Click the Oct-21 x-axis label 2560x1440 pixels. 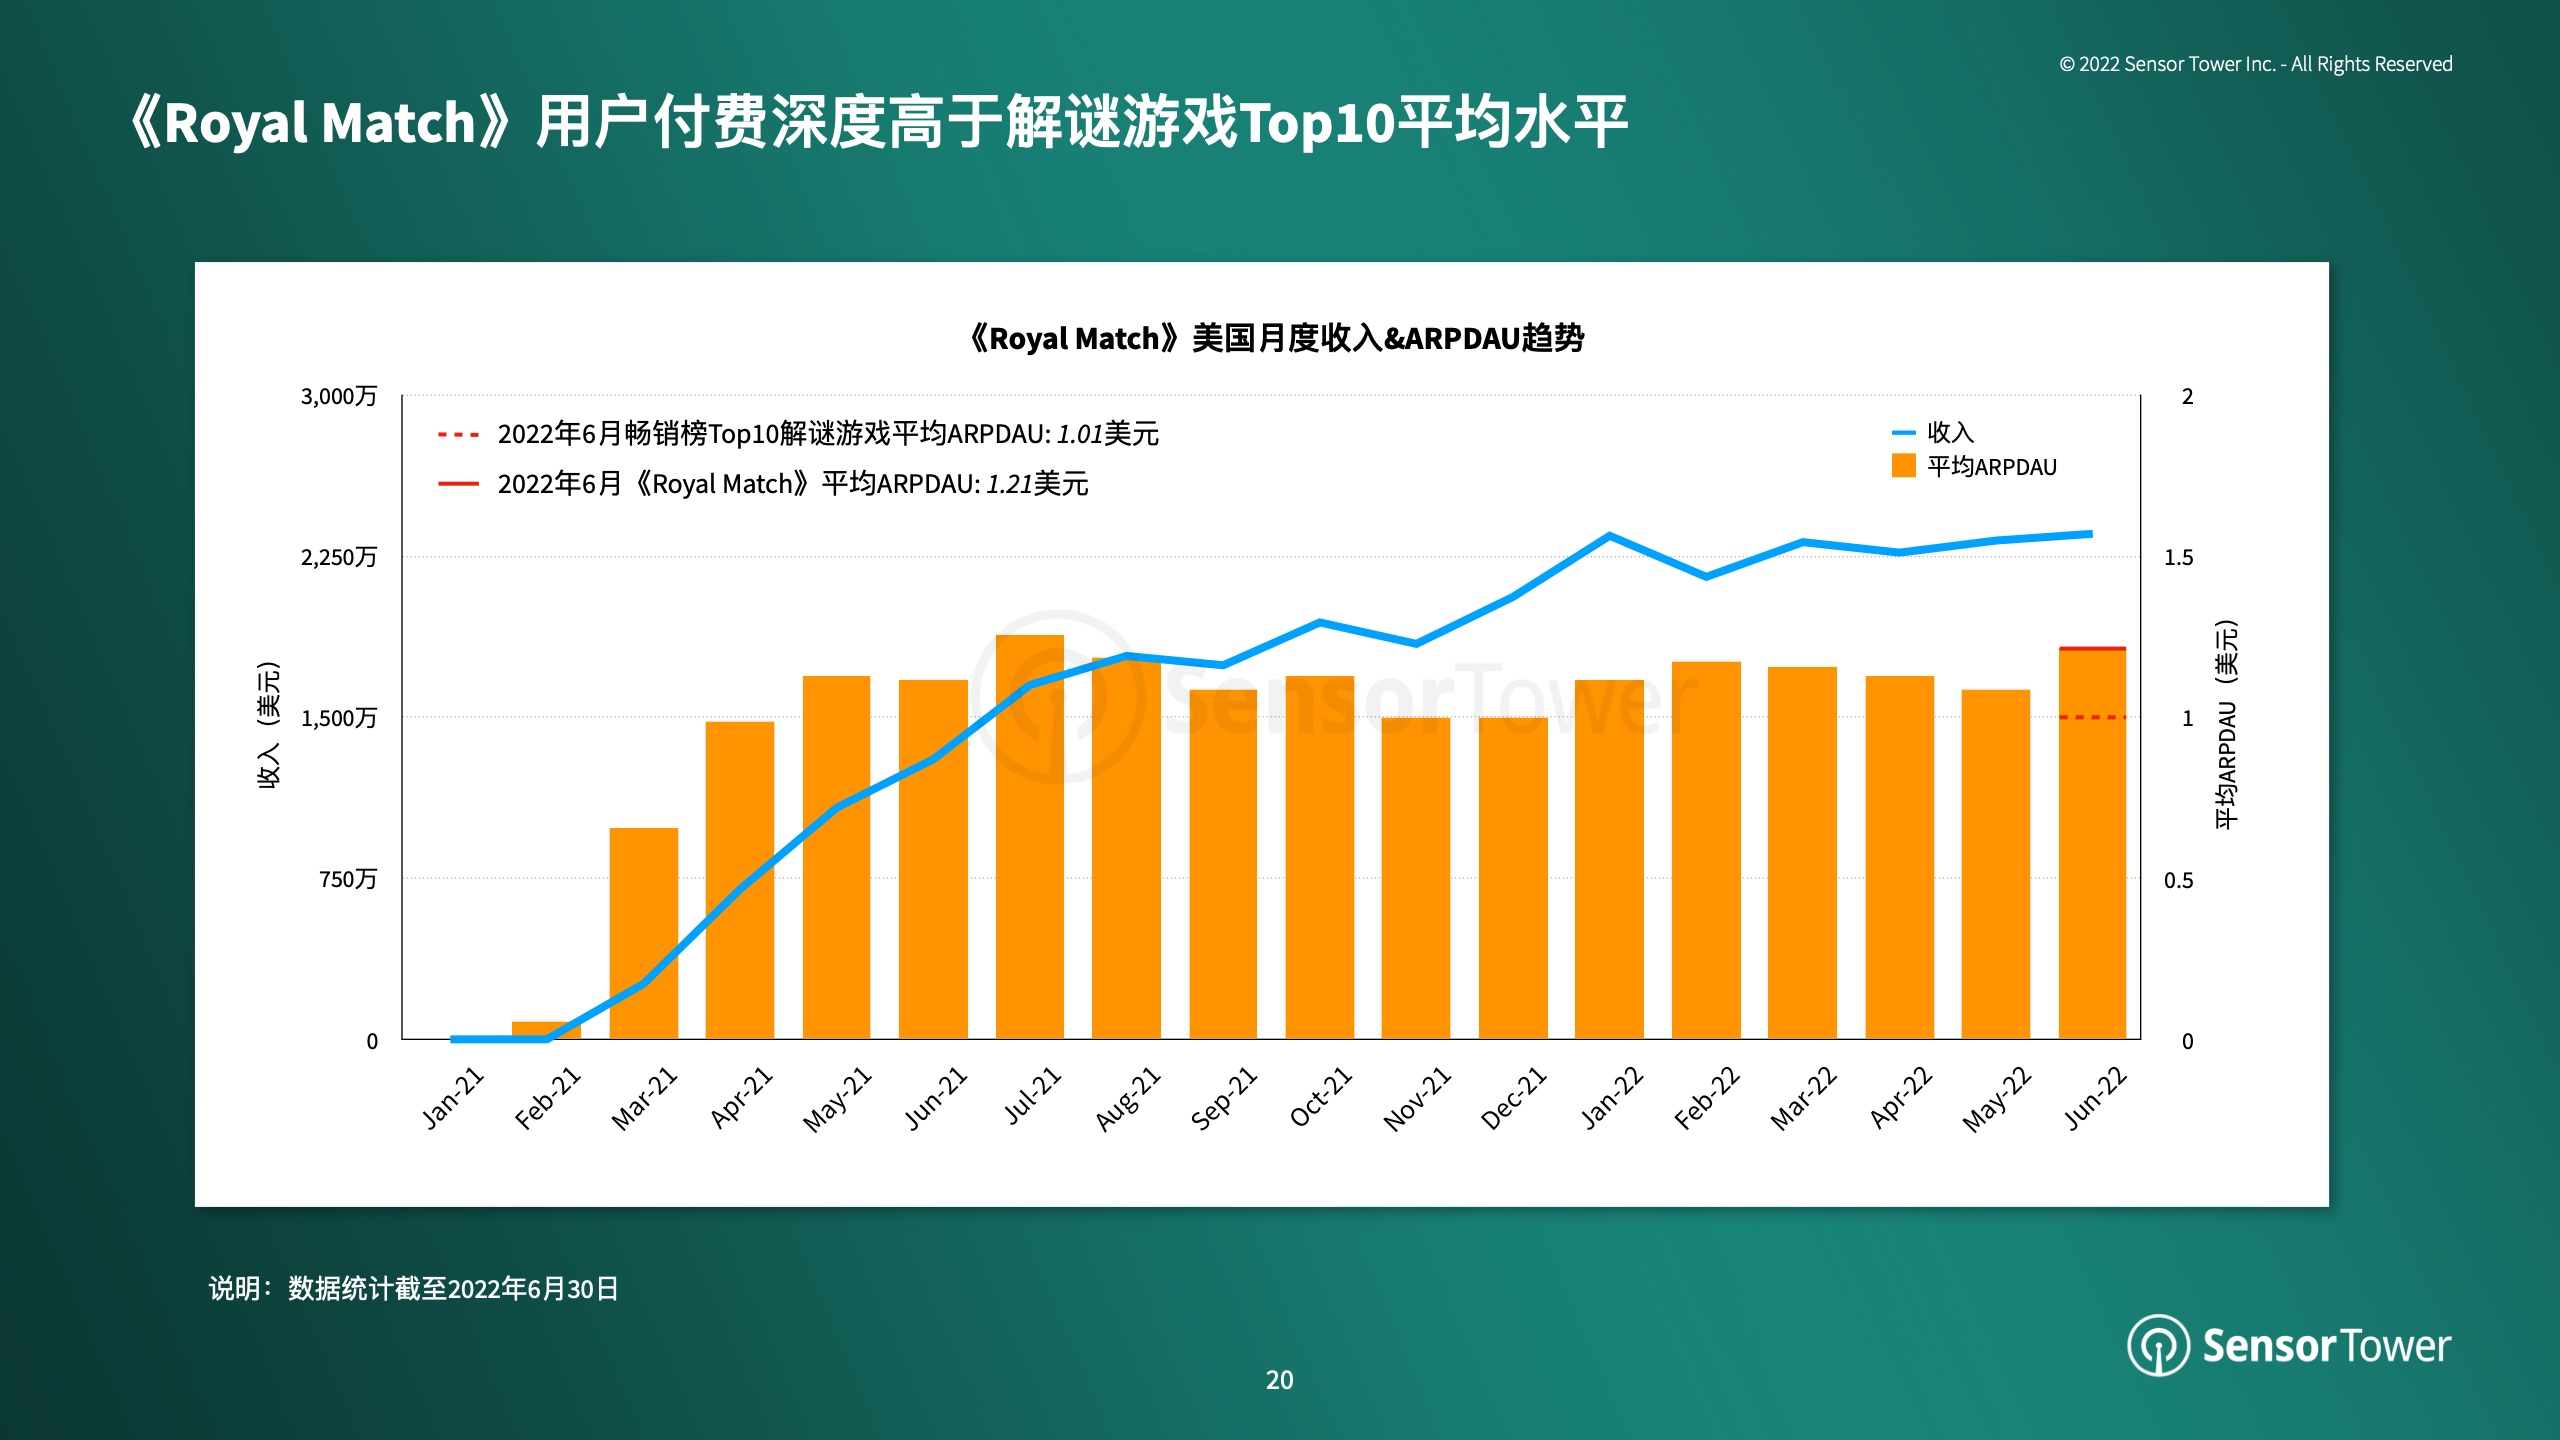[x=1320, y=1097]
